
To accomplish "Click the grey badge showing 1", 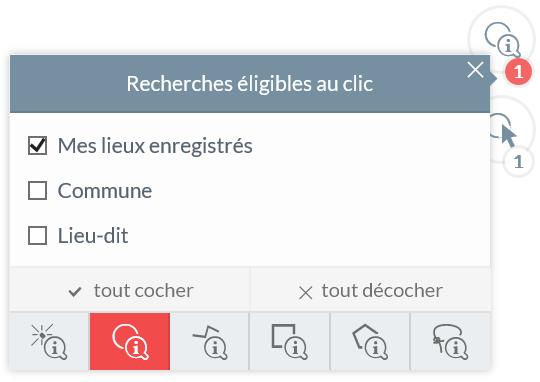I will 518,162.
